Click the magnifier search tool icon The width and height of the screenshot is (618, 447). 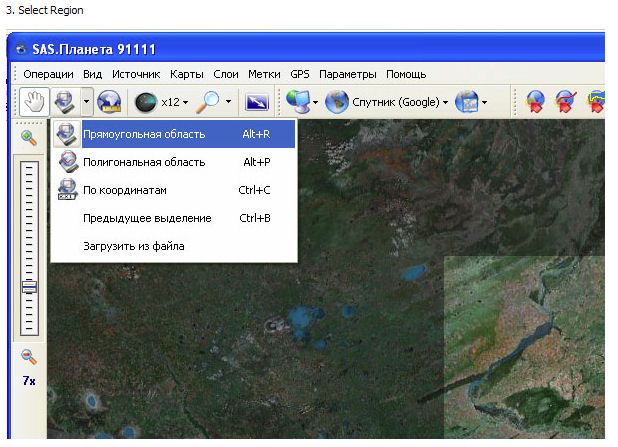pos(208,101)
